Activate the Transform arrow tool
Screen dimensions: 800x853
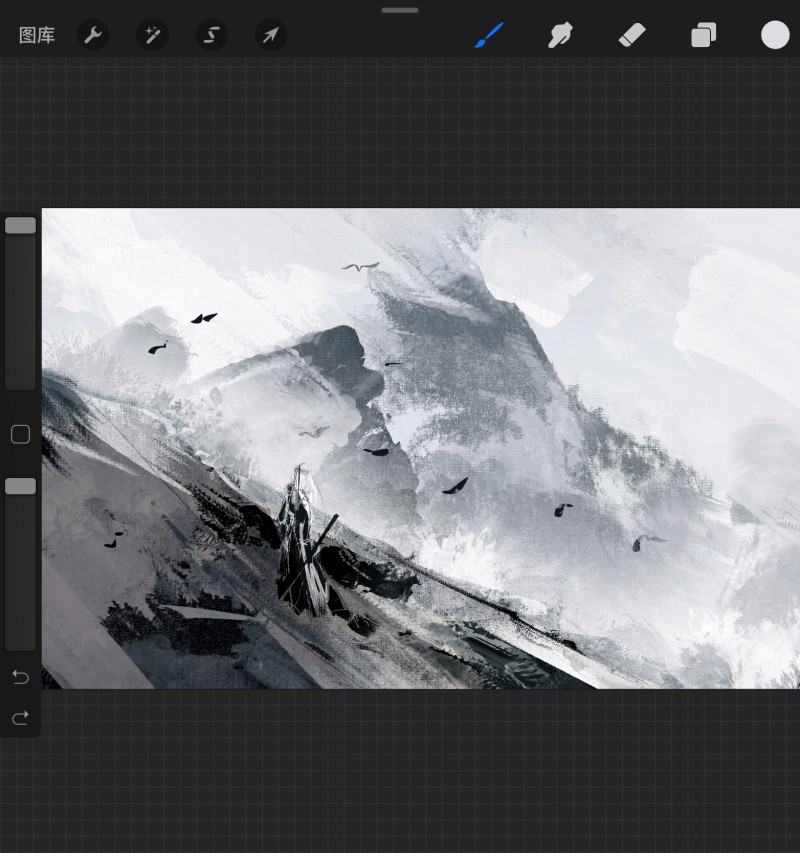[x=271, y=35]
